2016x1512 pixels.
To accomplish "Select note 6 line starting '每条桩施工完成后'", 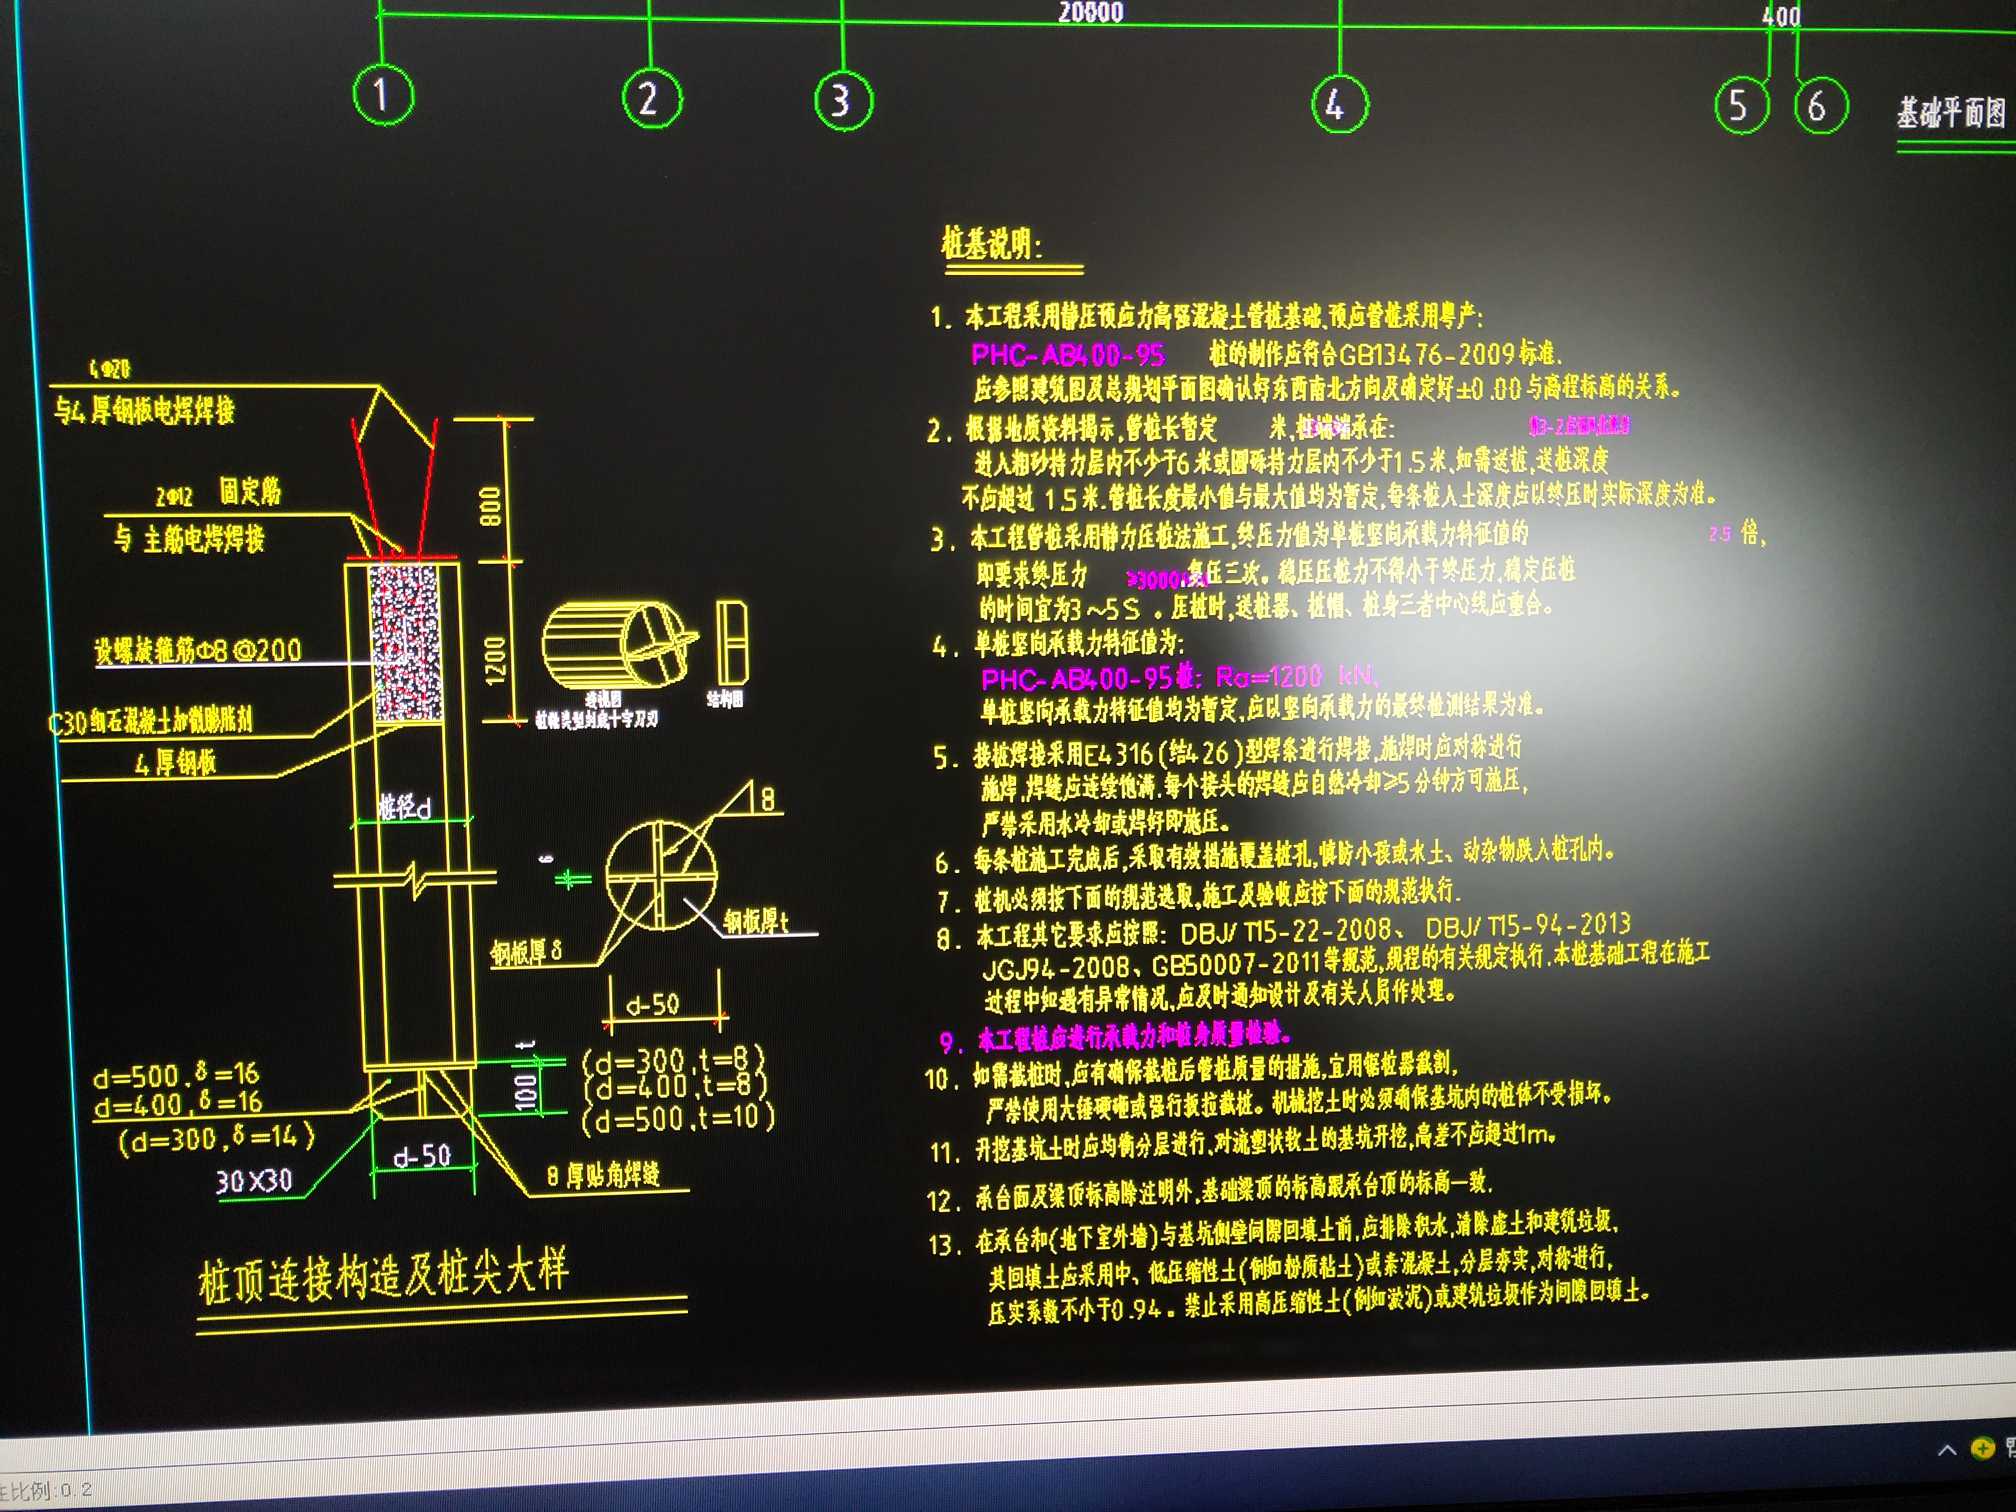I will click(x=1274, y=856).
